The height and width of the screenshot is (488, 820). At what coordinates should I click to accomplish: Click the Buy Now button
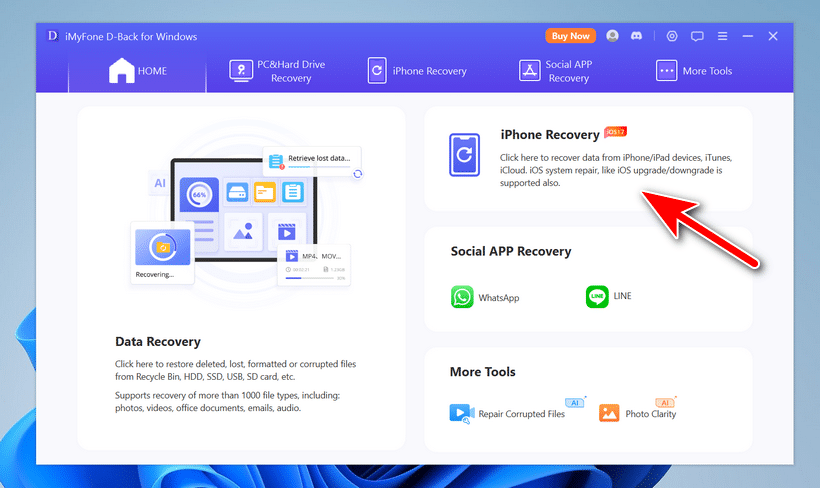tap(570, 36)
